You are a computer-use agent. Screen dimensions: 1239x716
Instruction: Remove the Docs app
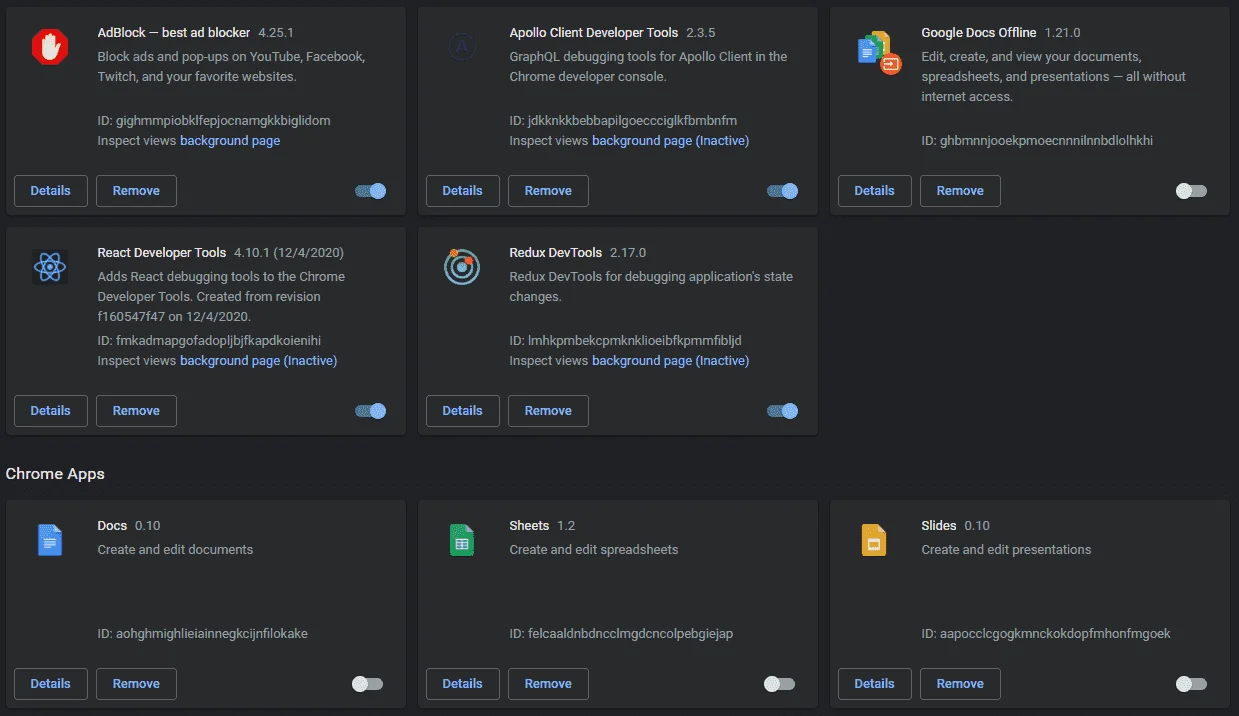tap(136, 684)
